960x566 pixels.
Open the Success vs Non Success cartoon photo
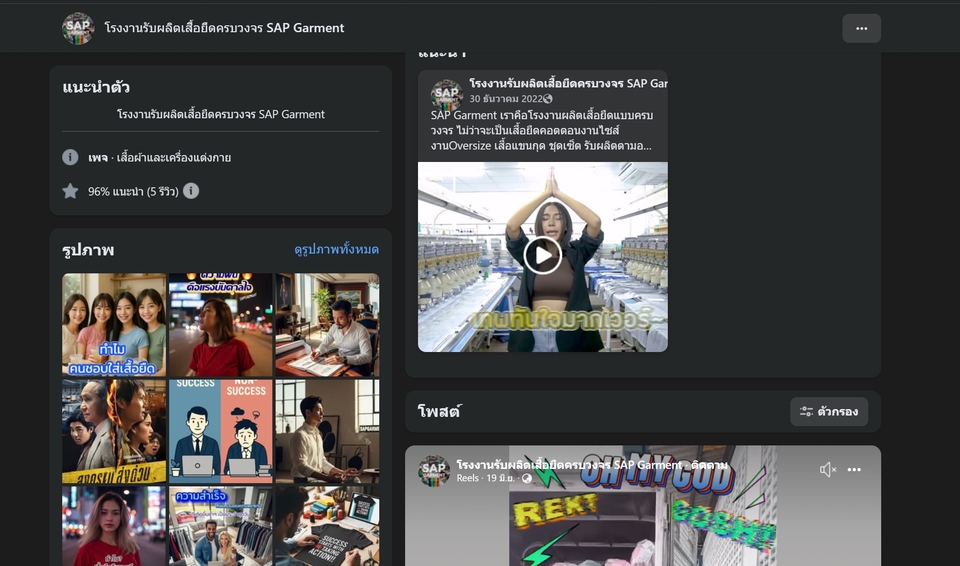pos(220,431)
